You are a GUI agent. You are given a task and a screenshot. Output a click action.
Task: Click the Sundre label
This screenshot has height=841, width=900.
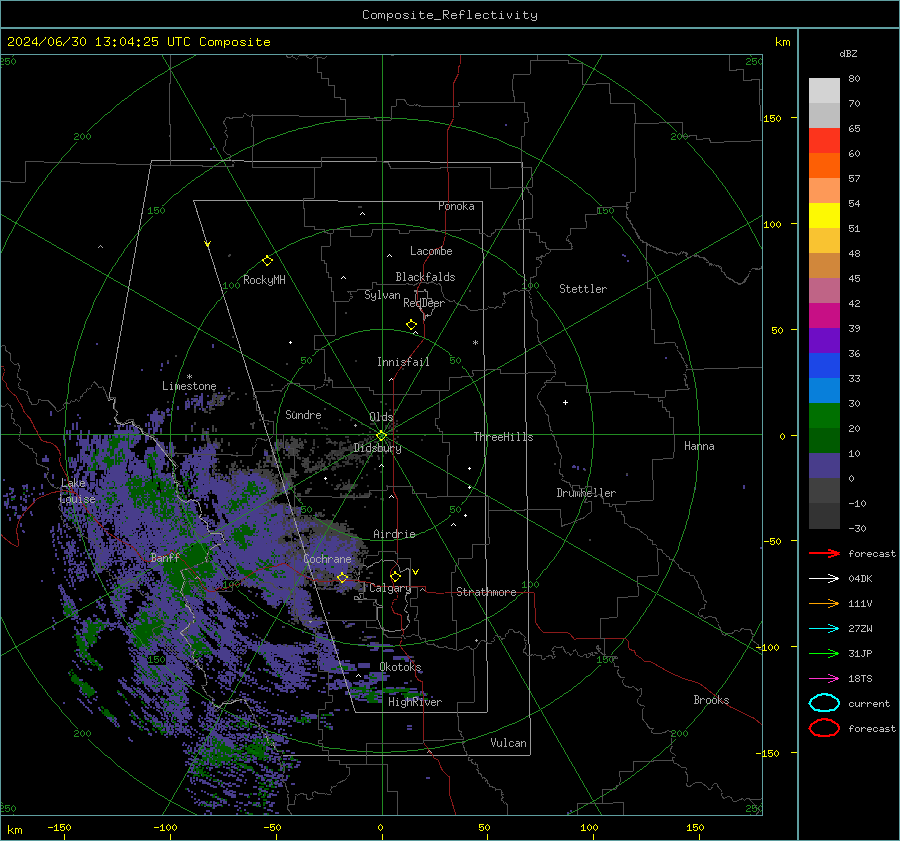tap(303, 414)
